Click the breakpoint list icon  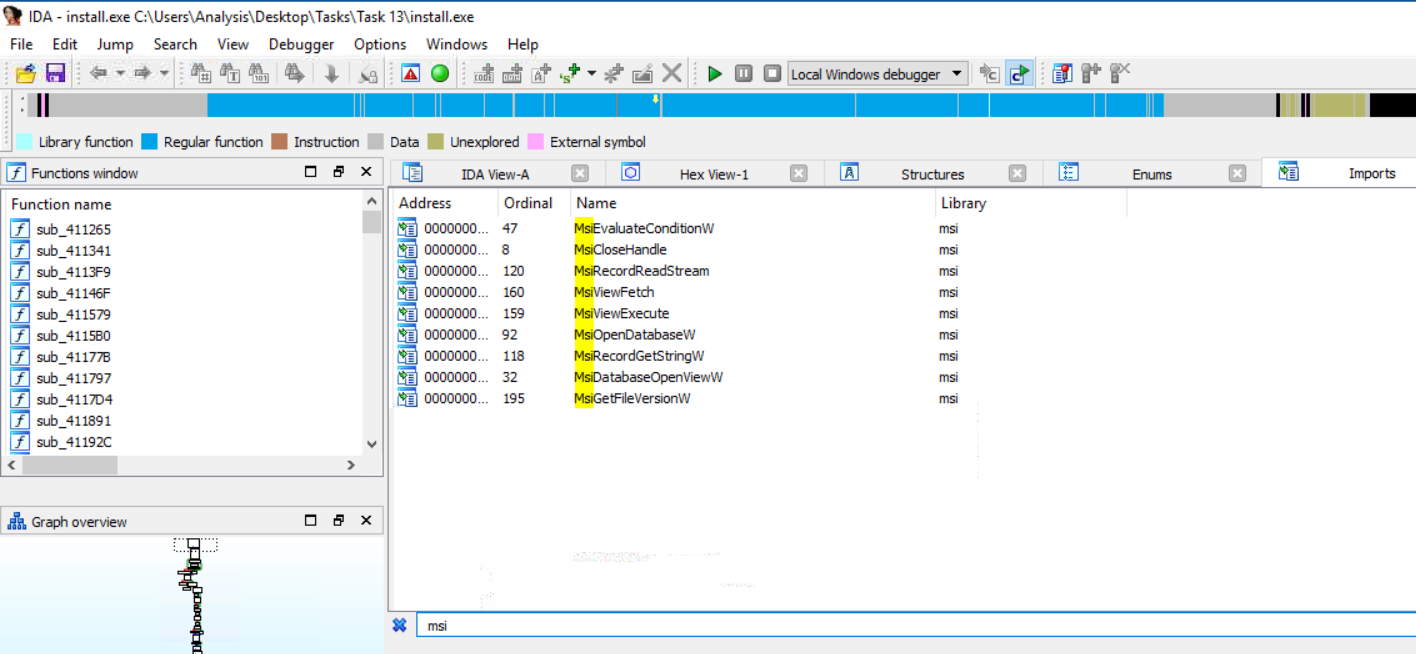[x=1062, y=73]
